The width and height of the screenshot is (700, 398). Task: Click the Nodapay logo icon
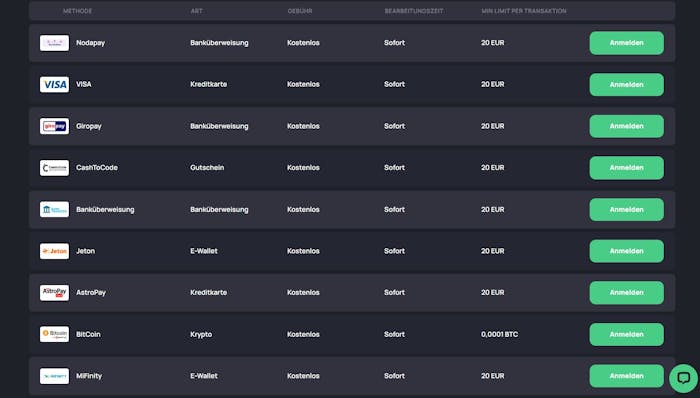click(x=54, y=43)
